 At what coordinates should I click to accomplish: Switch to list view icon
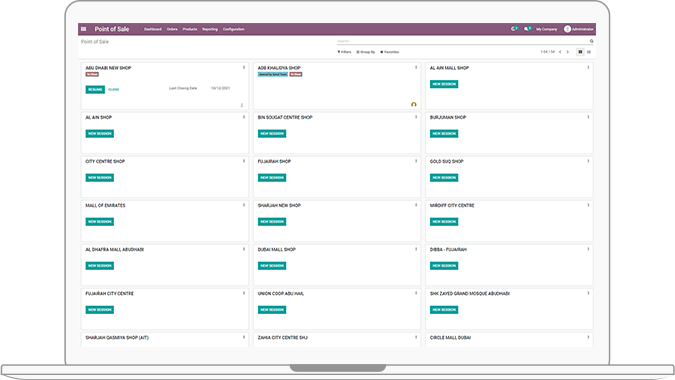coord(589,52)
